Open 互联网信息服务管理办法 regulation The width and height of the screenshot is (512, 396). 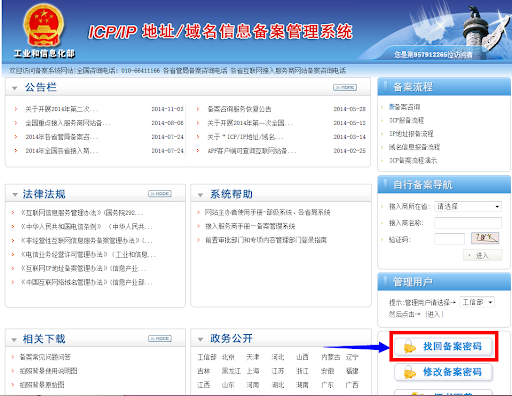[82, 213]
